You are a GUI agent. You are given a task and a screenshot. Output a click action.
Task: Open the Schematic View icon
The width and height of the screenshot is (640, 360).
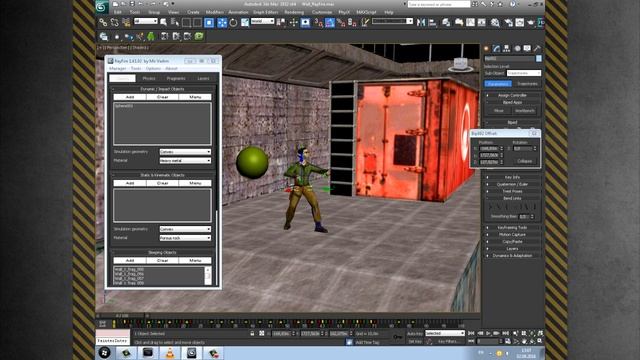coord(482,22)
